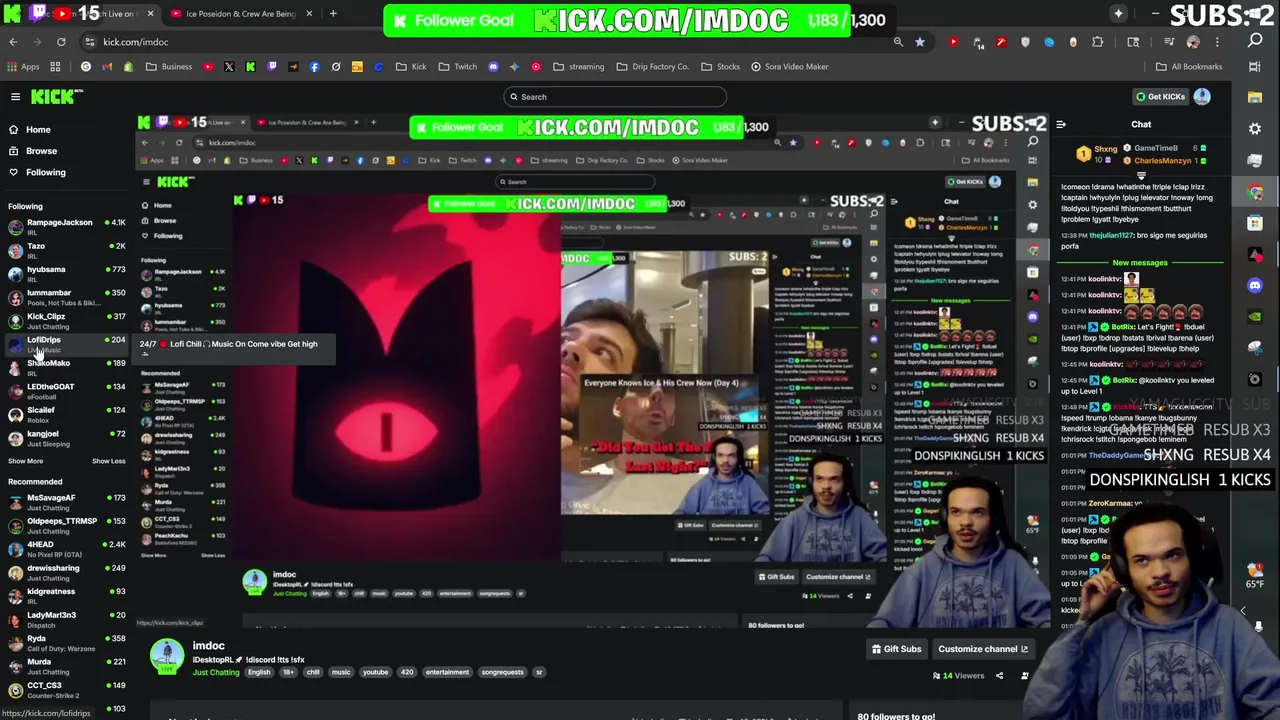The image size is (1280, 720).
Task: Click the share icon beside viewer count
Action: click(x=999, y=676)
